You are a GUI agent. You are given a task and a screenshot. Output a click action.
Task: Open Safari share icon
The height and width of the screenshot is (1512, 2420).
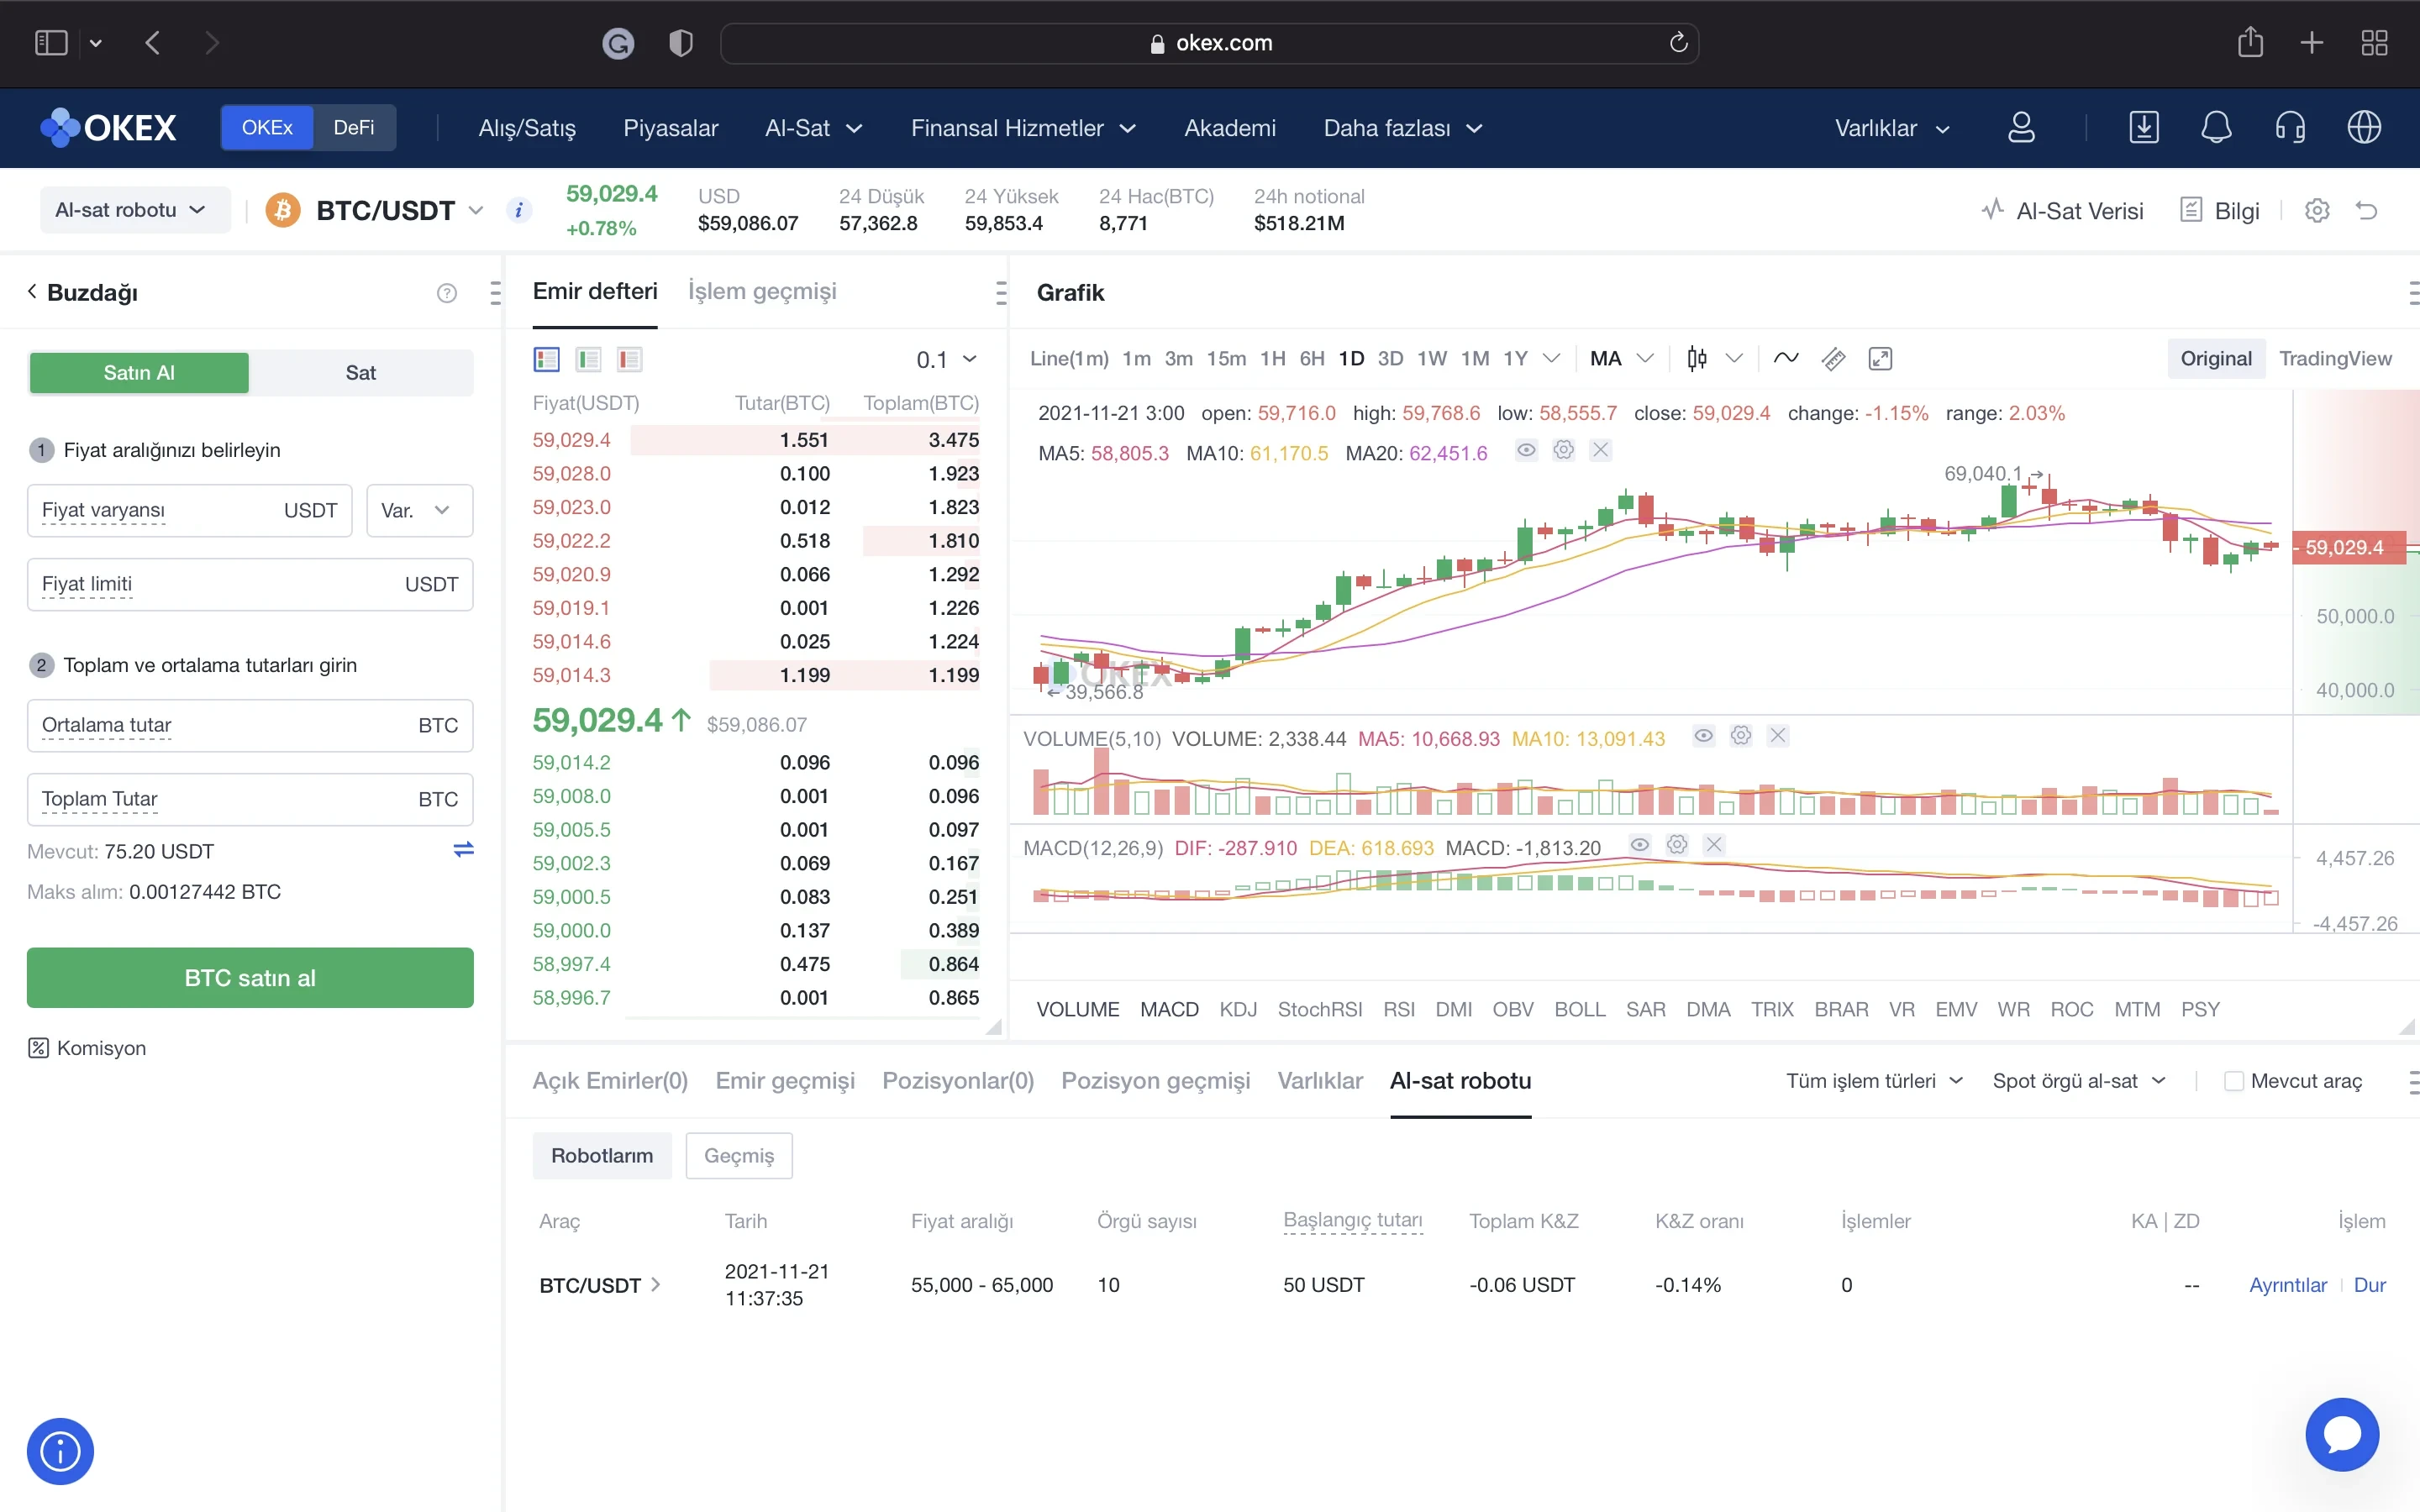pos(2250,42)
